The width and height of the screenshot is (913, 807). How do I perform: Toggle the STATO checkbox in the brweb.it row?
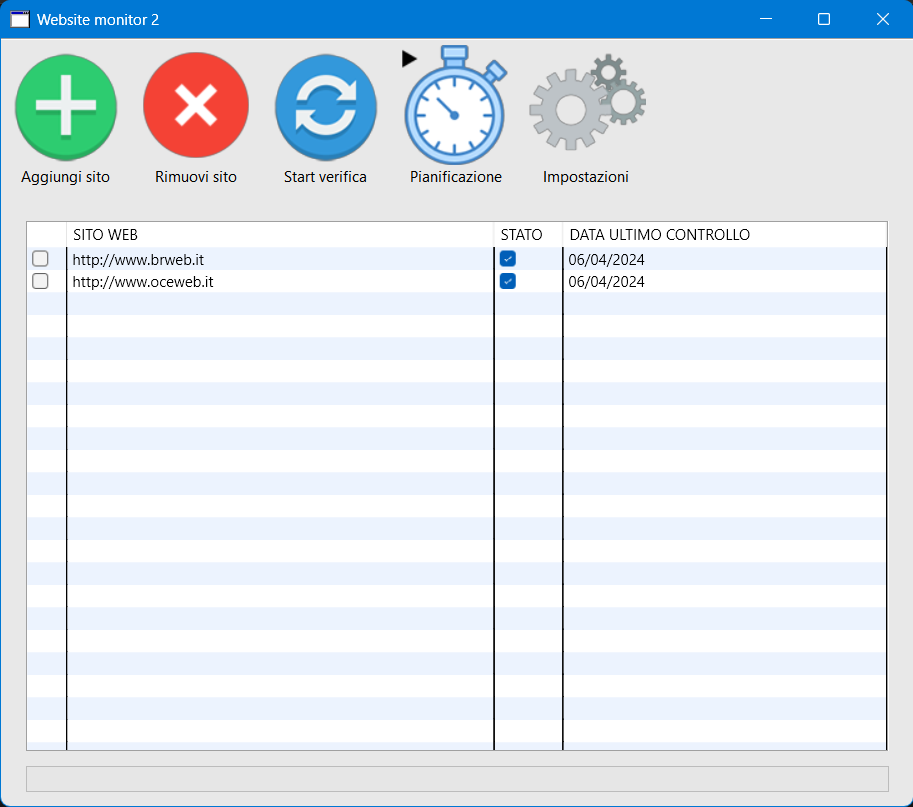pos(508,259)
